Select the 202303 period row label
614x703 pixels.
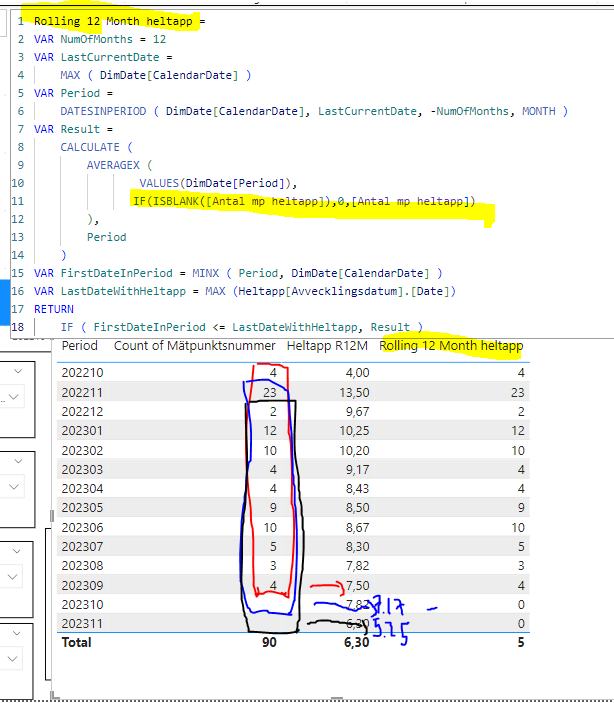82,469
